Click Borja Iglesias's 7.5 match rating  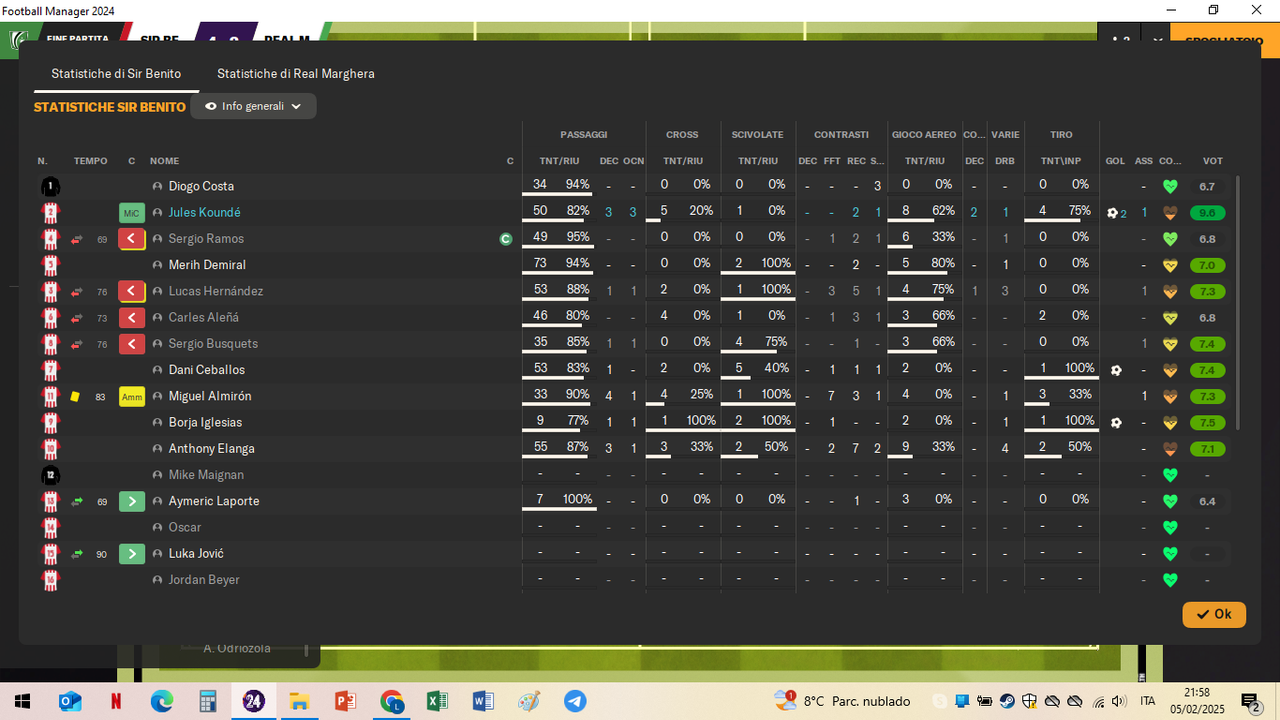pos(1207,422)
